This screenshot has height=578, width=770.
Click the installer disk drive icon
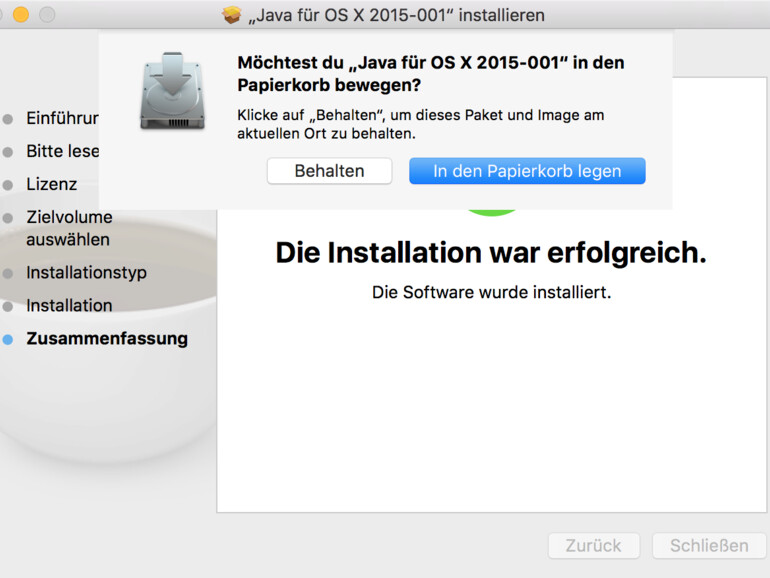(x=172, y=91)
